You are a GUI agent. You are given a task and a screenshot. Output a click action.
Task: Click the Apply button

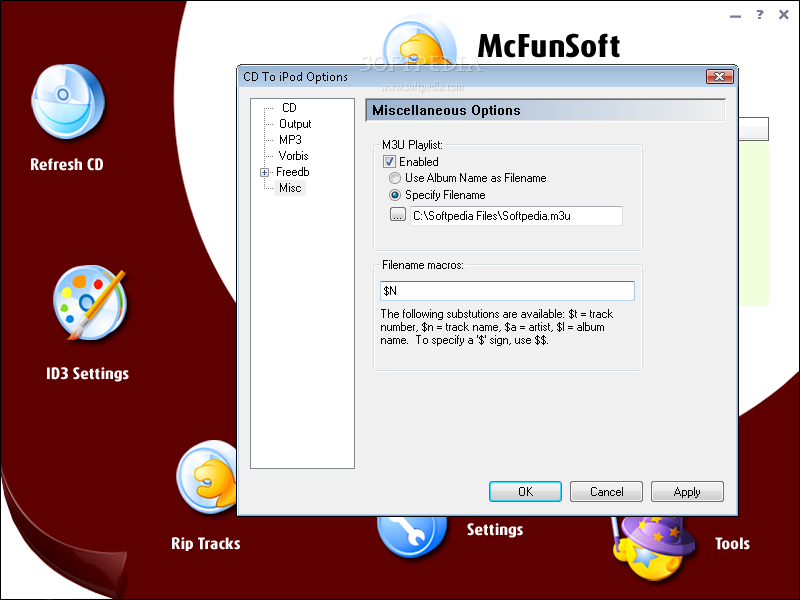(x=687, y=491)
